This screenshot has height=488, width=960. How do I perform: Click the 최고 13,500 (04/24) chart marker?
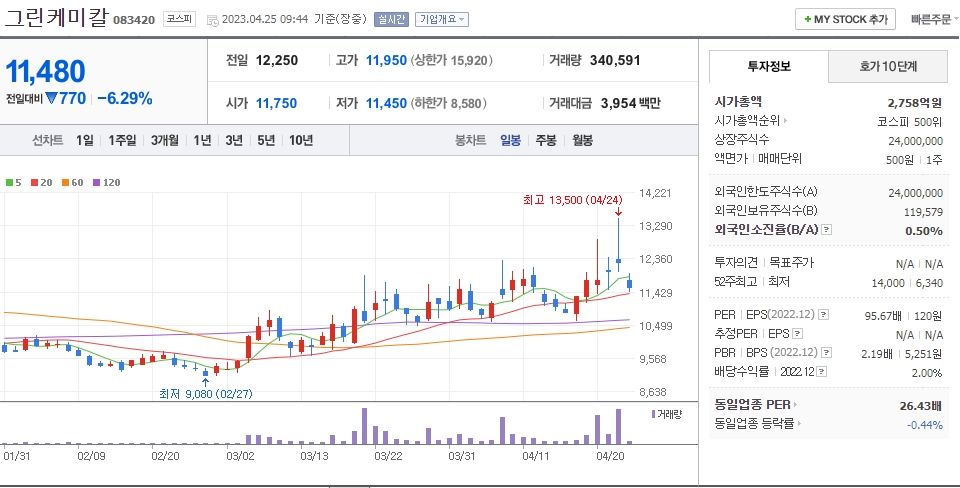572,200
